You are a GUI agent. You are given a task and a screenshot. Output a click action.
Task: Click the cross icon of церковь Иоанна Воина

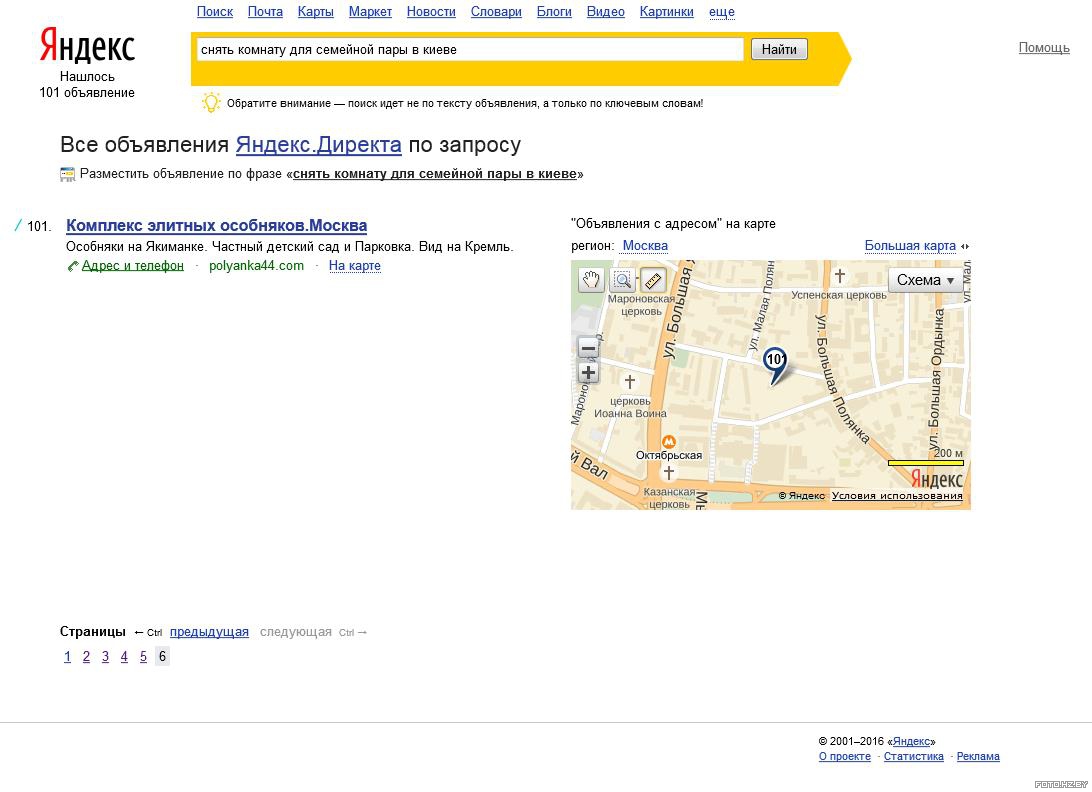tap(630, 382)
